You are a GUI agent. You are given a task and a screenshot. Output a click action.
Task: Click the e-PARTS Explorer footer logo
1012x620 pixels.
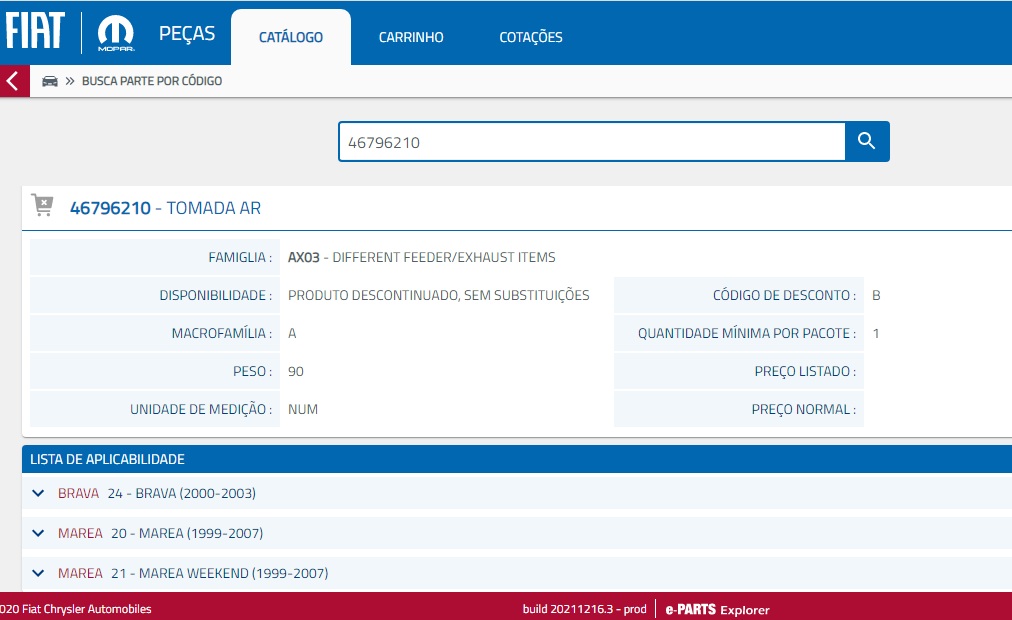tap(717, 609)
